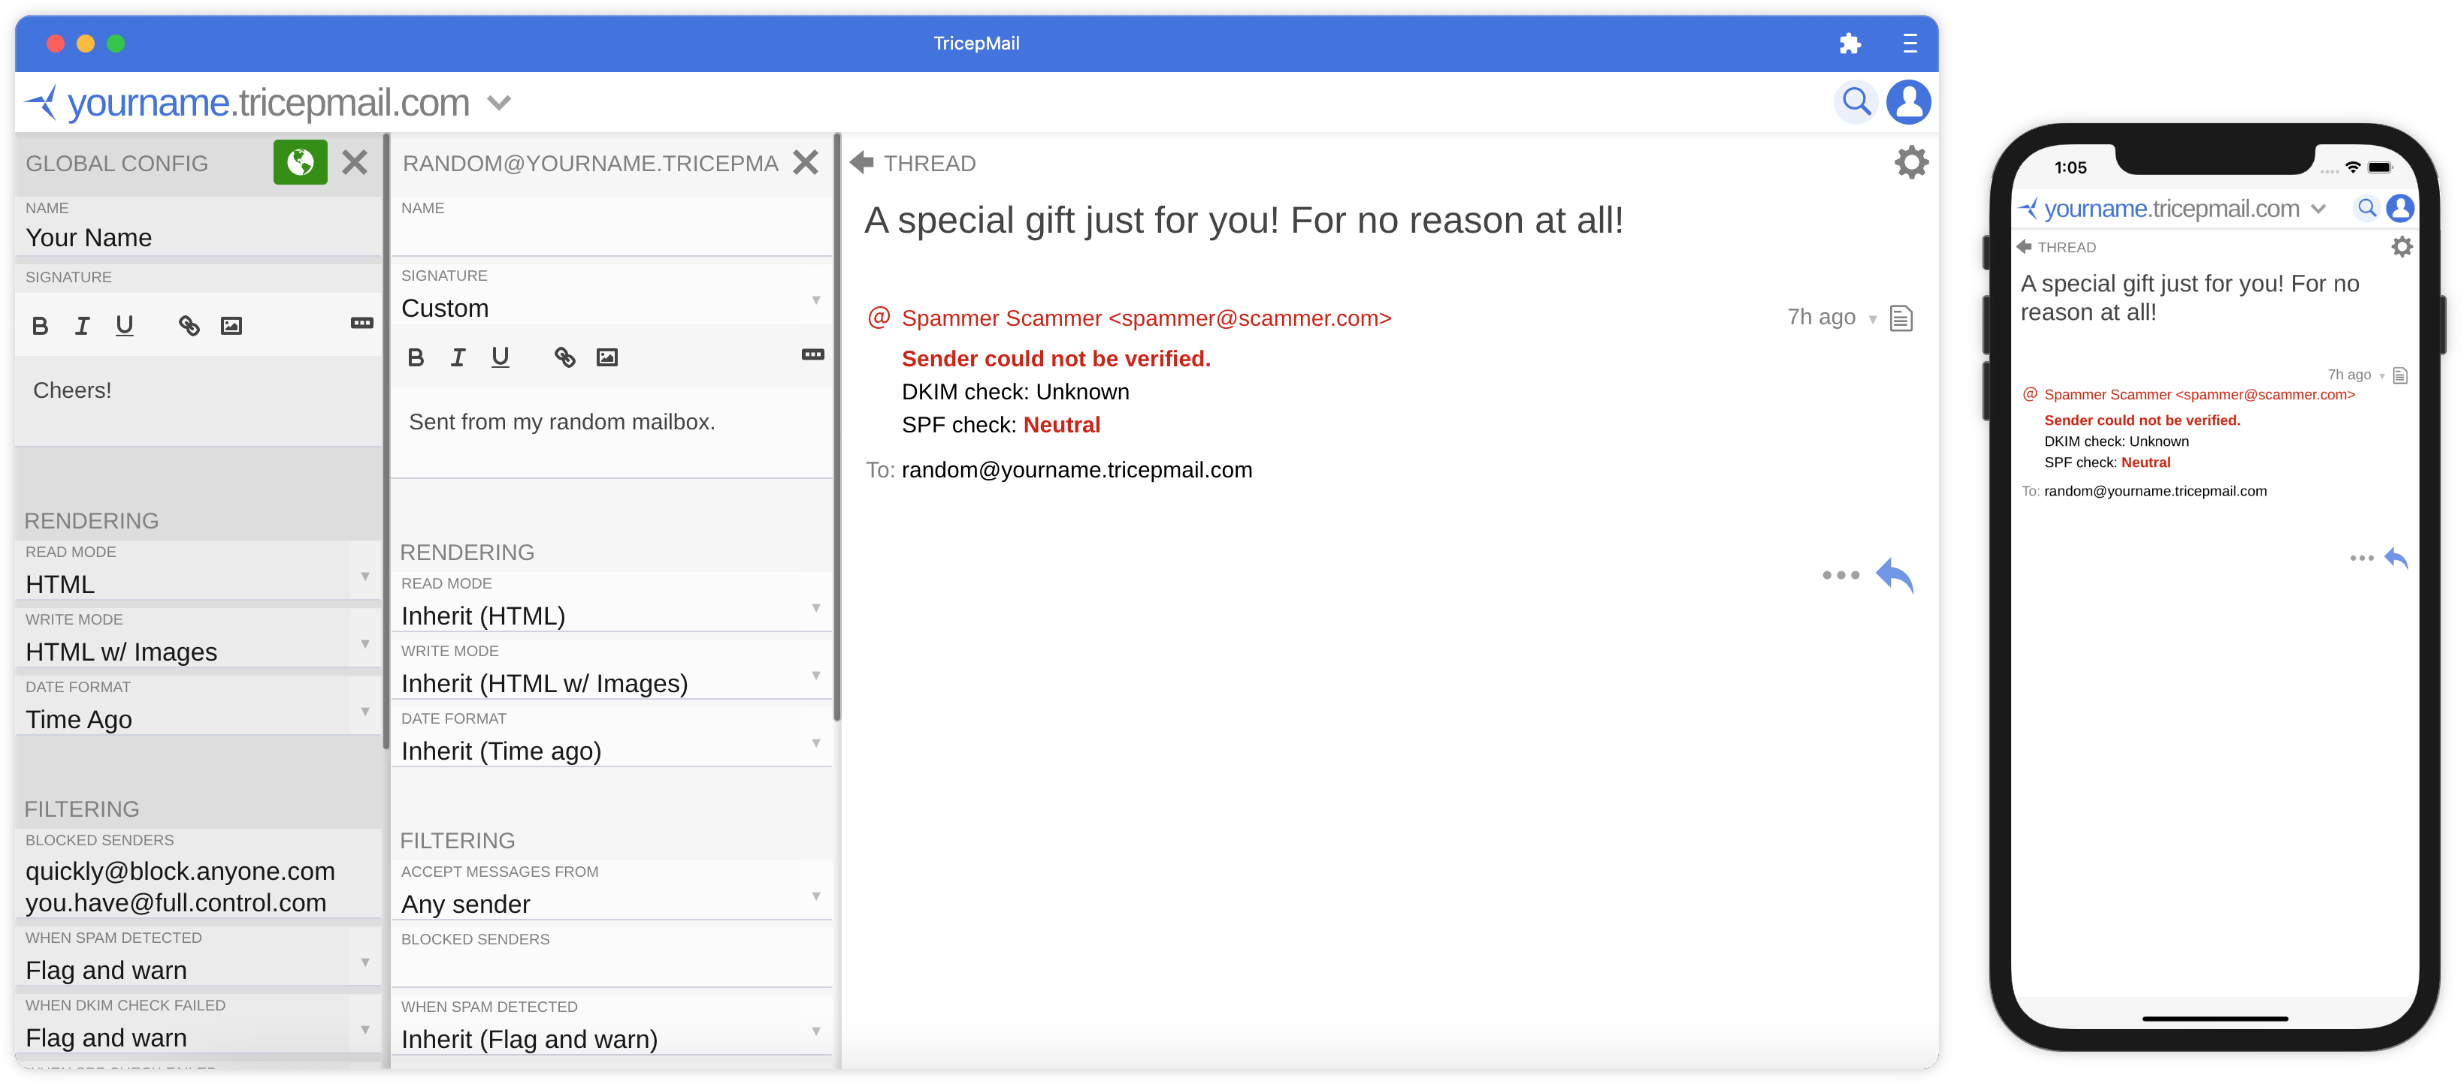This screenshot has width=2462, height=1084.
Task: Click the Spammer Scammer sender link on desktop
Action: (1146, 318)
